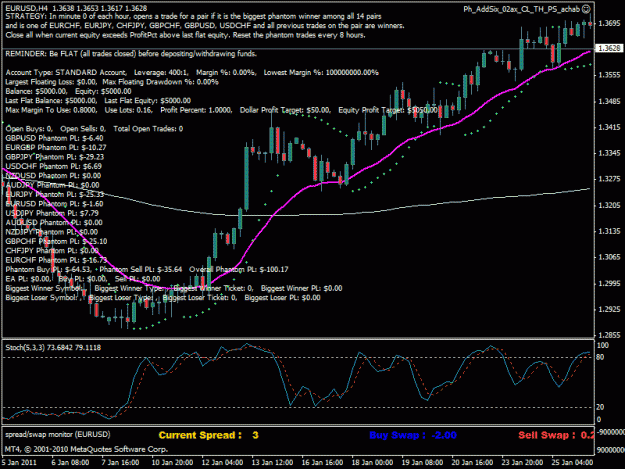
Task: Click the Ph_AddSix_02ax_CL_TH_PS_achab expert name
Action: click(521, 9)
